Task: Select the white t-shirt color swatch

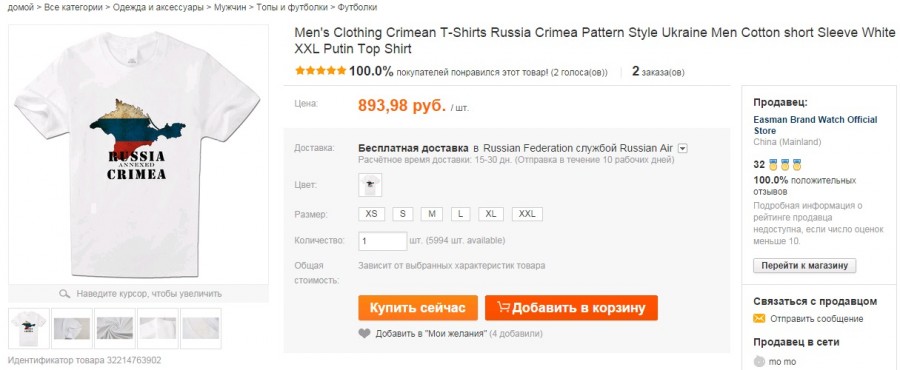Action: [370, 185]
